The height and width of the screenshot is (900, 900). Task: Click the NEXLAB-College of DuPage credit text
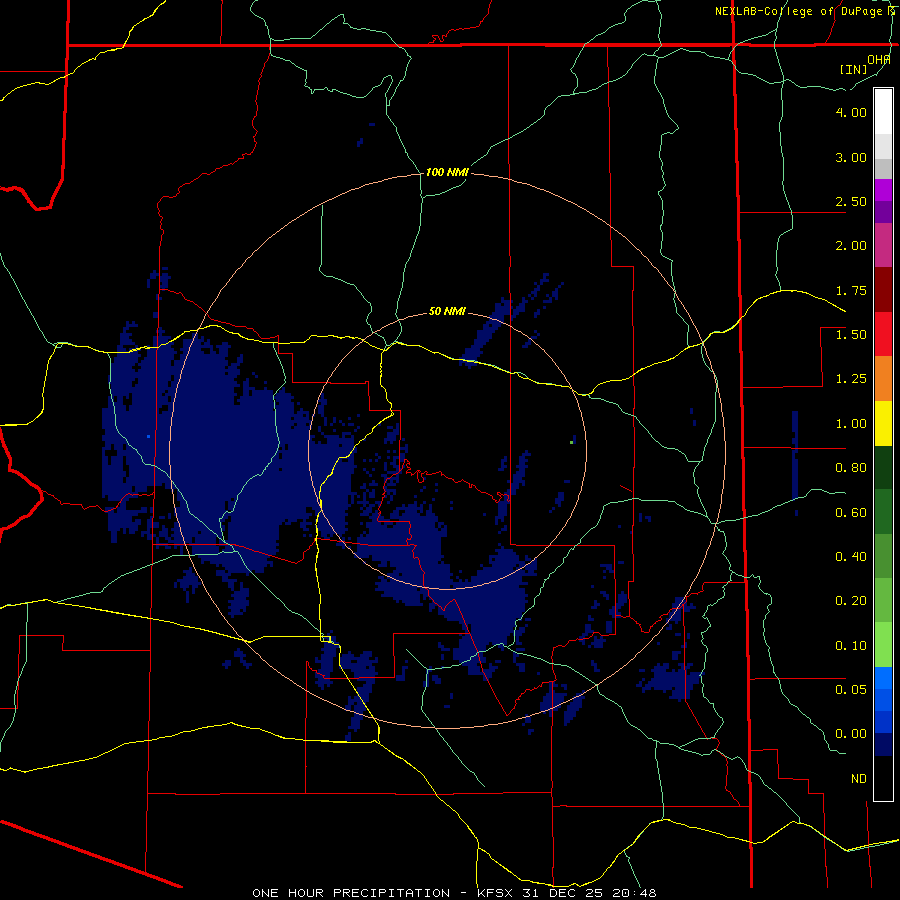coord(804,11)
